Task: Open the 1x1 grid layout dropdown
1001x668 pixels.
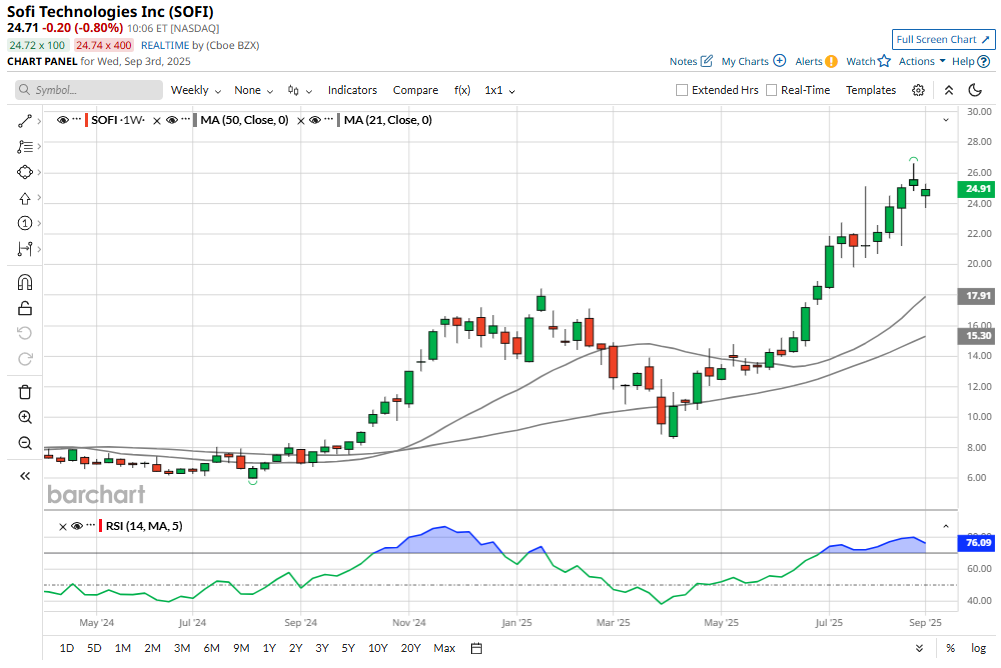Action: click(x=500, y=90)
